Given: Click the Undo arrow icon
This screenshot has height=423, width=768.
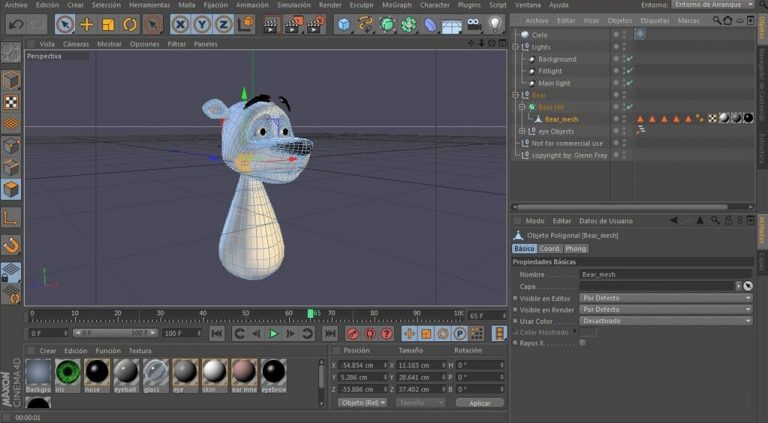Looking at the screenshot, I should point(16,24).
